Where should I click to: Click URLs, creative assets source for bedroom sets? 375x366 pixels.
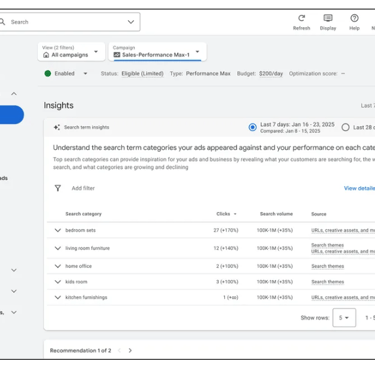coord(343,230)
